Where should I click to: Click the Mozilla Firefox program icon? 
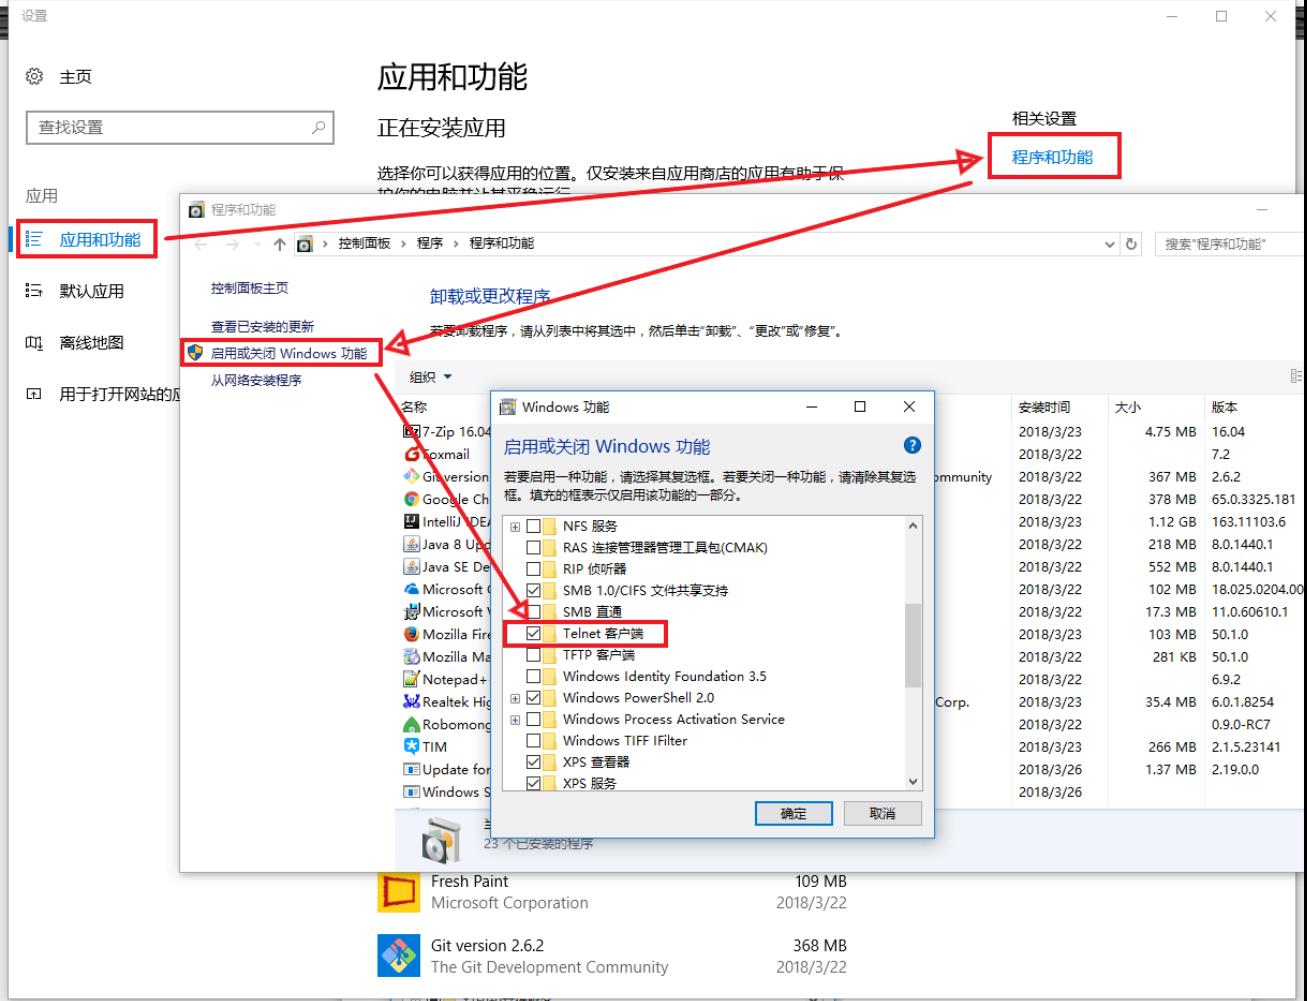coord(411,634)
